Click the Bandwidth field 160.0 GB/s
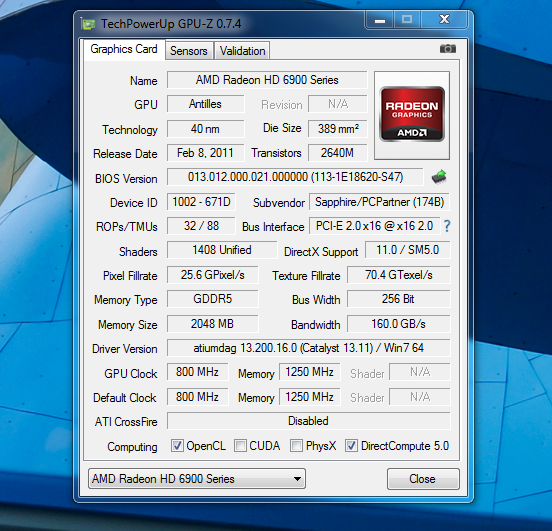Image resolution: width=552 pixels, height=531 pixels. click(x=399, y=324)
